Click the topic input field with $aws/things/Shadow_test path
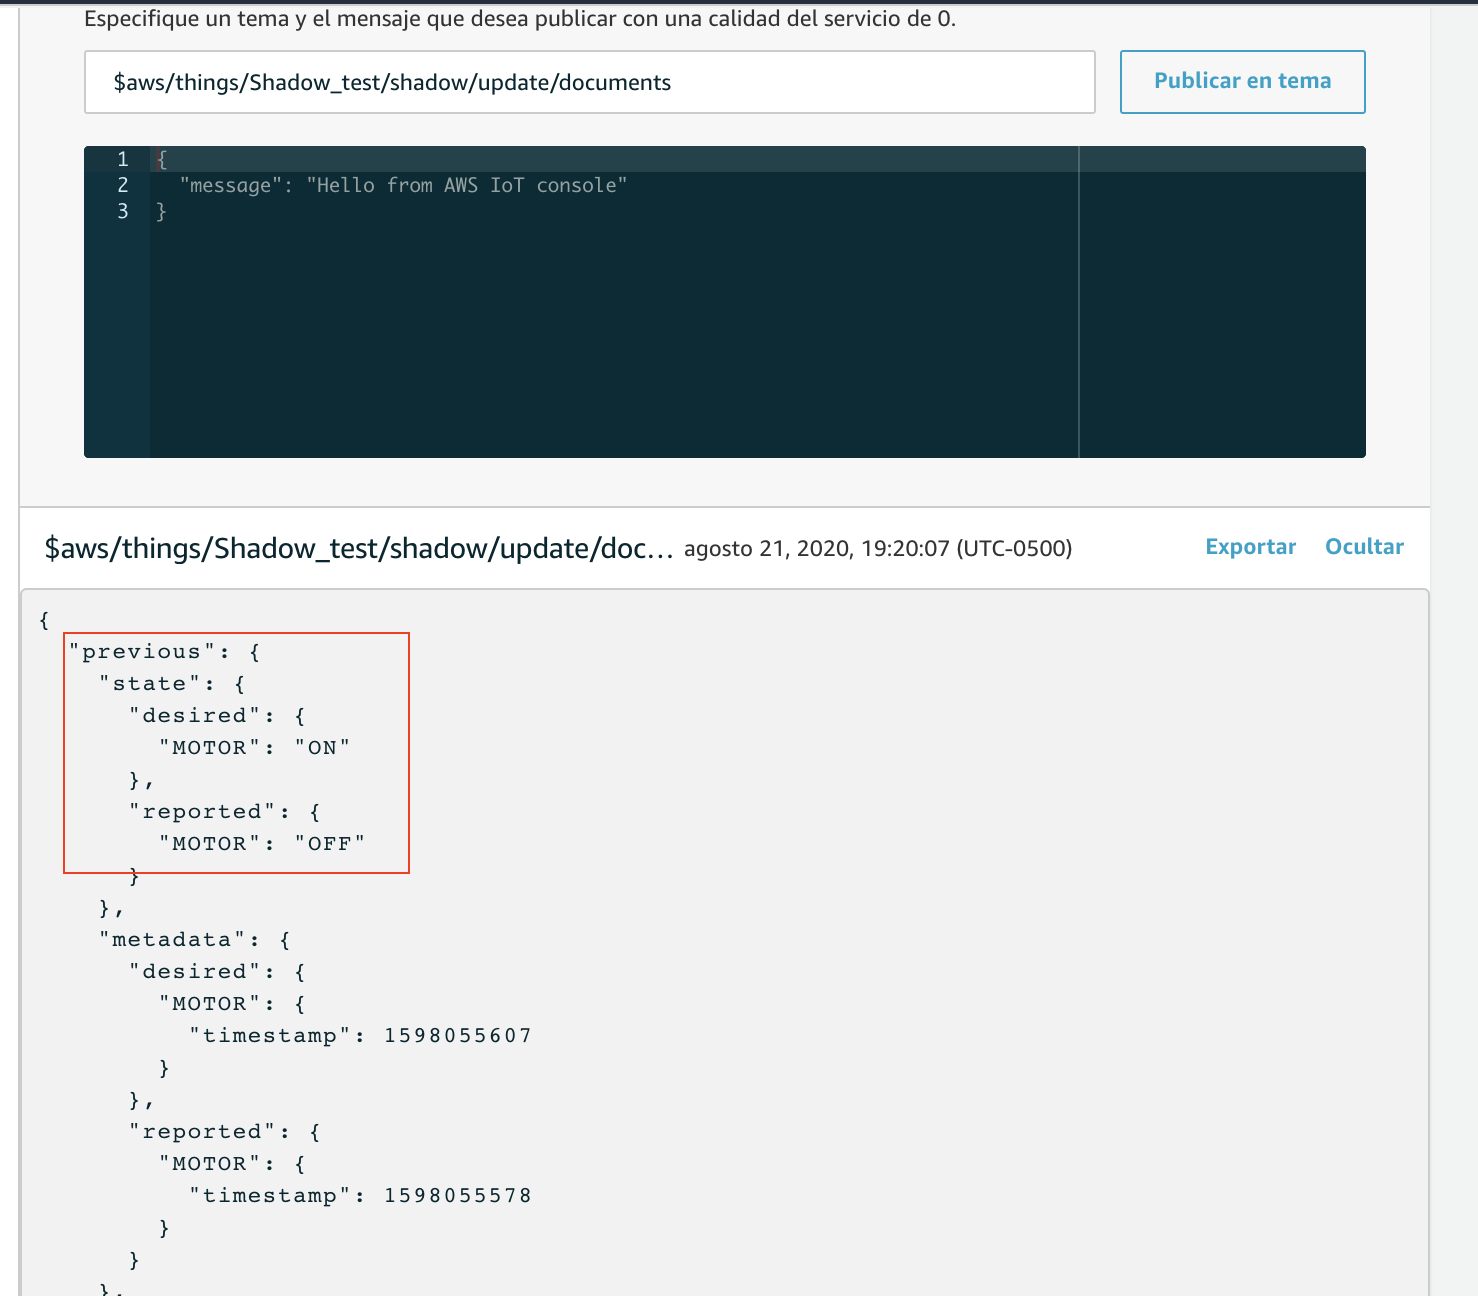 [589, 82]
